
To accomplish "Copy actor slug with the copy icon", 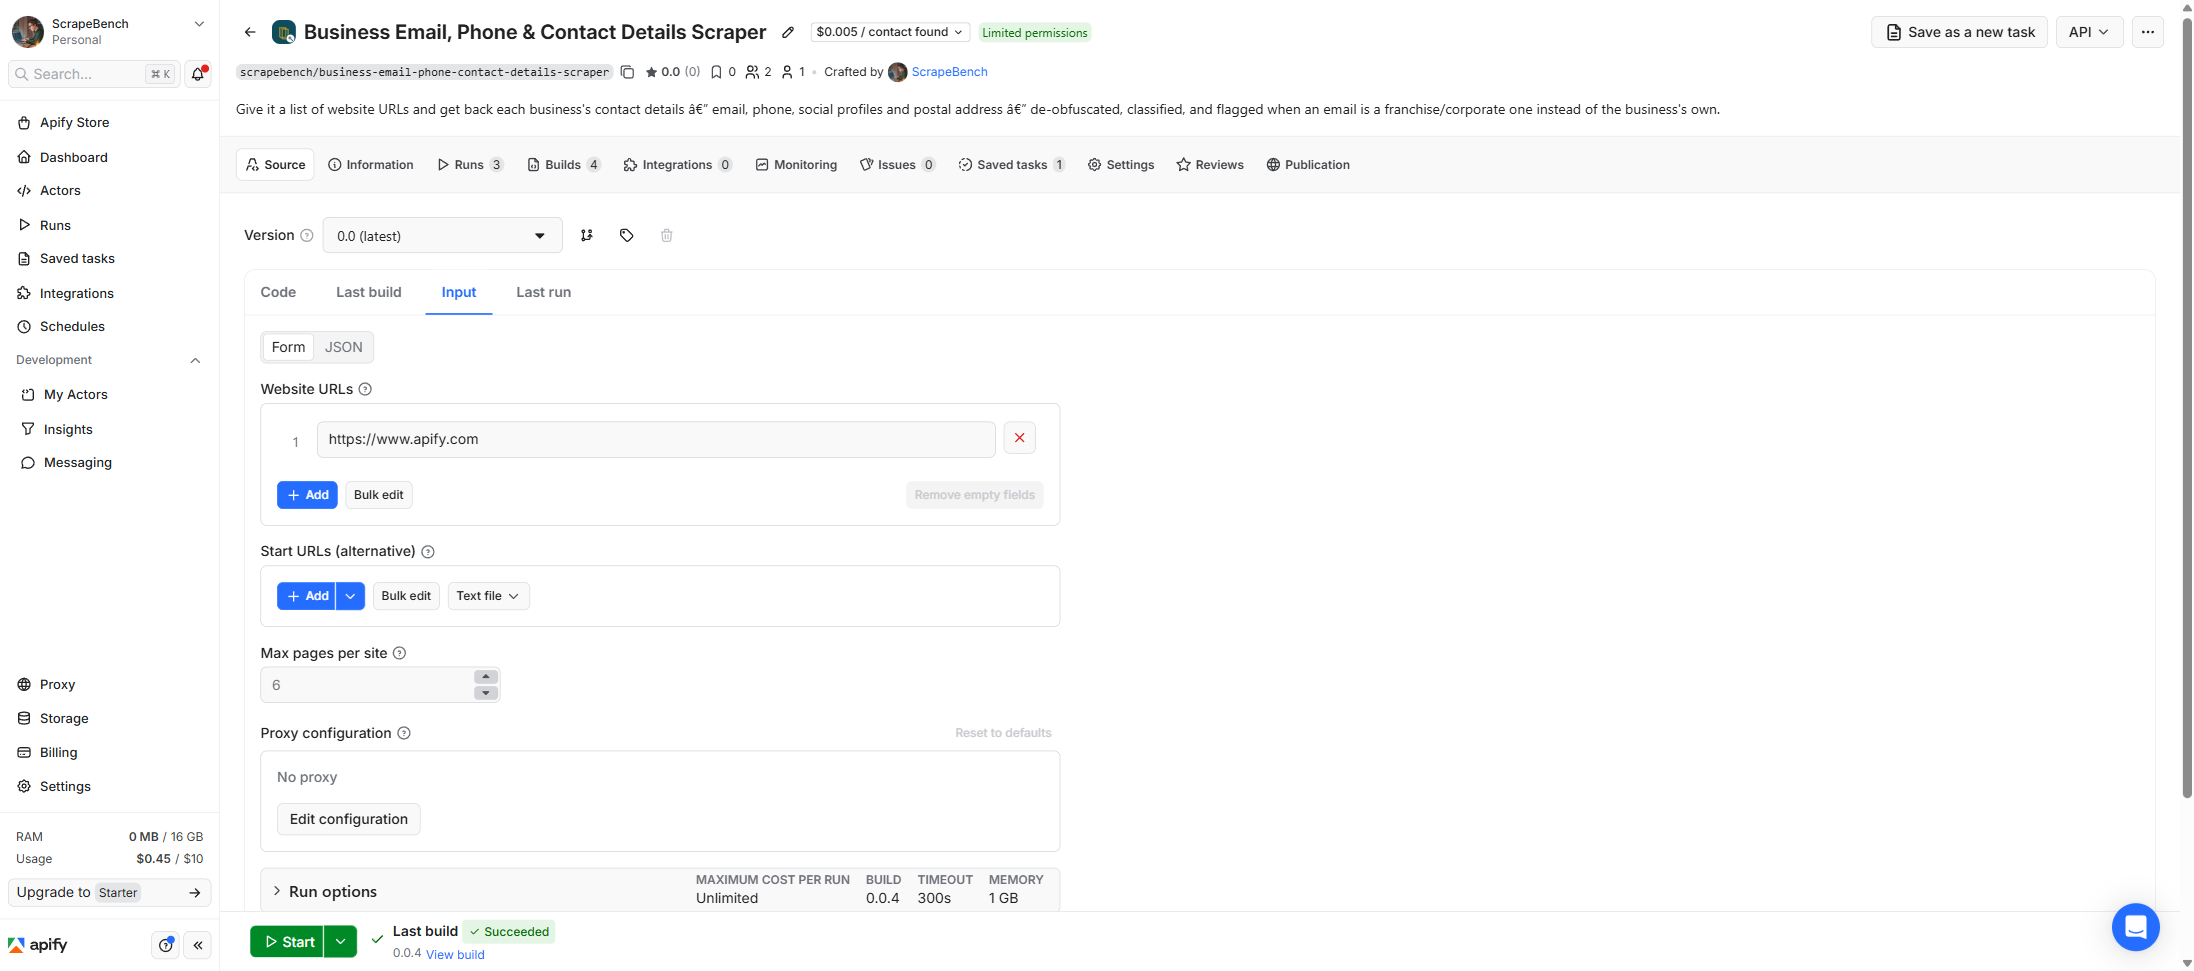I will 627,72.
